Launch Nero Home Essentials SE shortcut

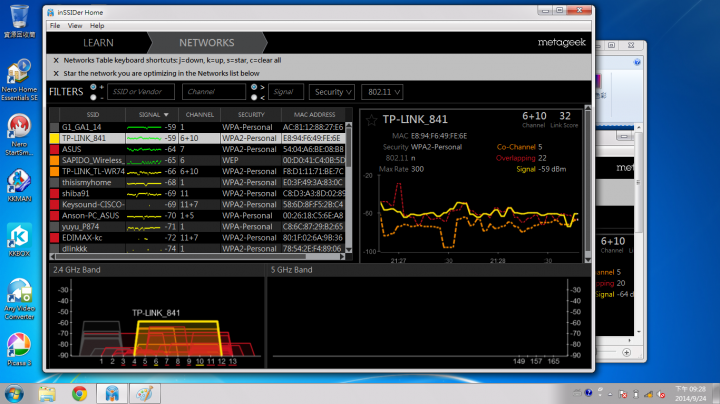(x=19, y=79)
